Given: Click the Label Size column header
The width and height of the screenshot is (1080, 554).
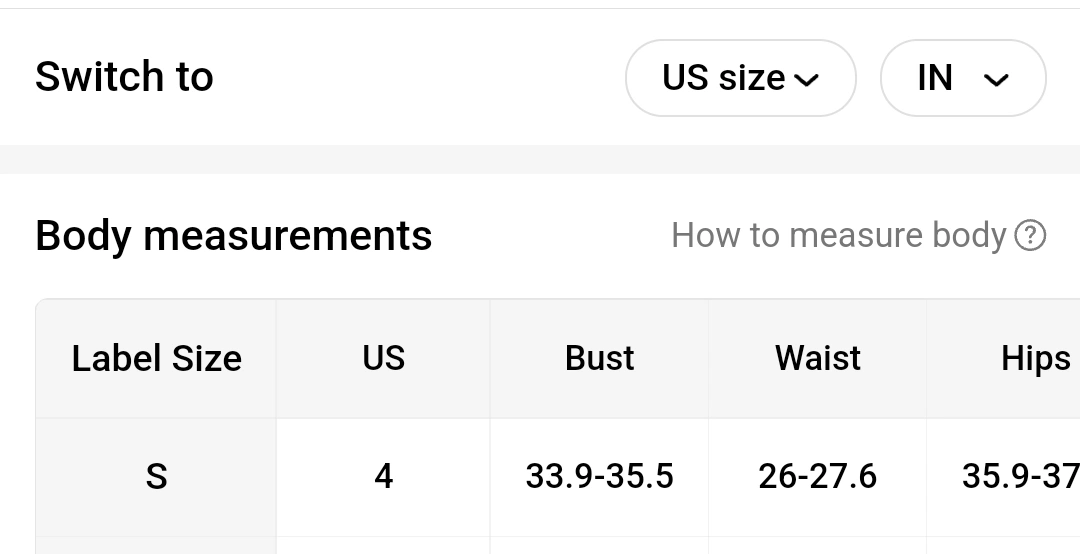Looking at the screenshot, I should pyautogui.click(x=156, y=359).
